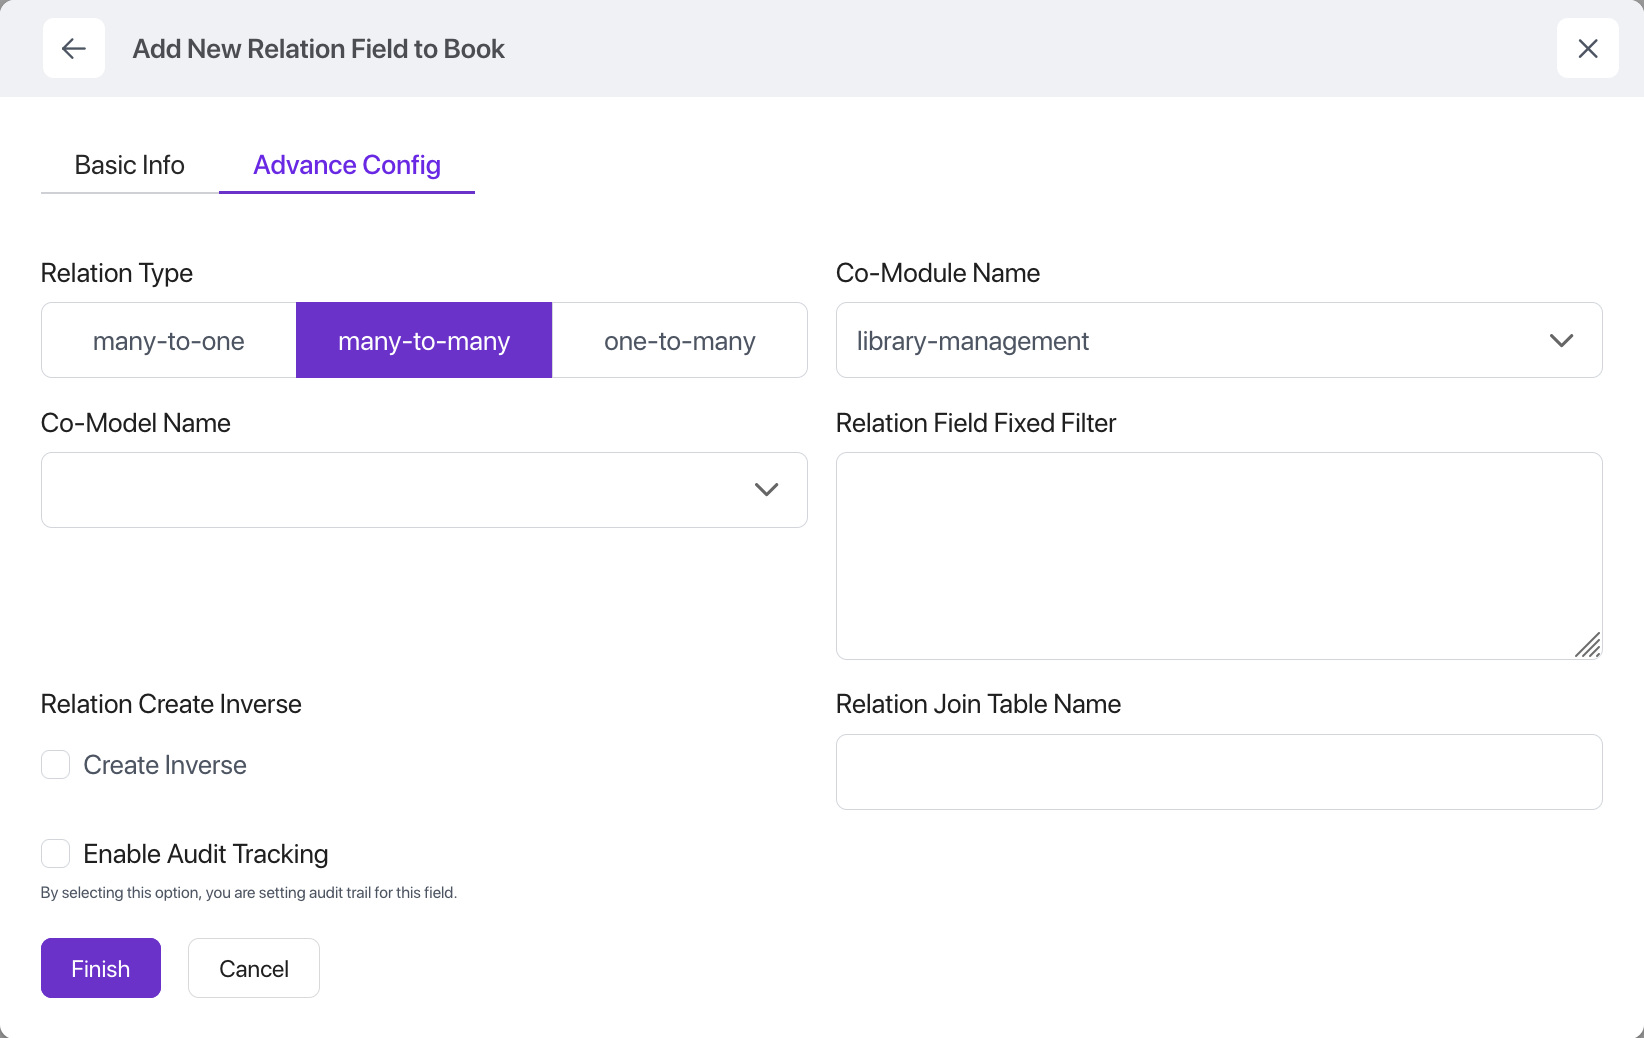The image size is (1644, 1038).
Task: Click the Cancel button
Action: pos(254,968)
